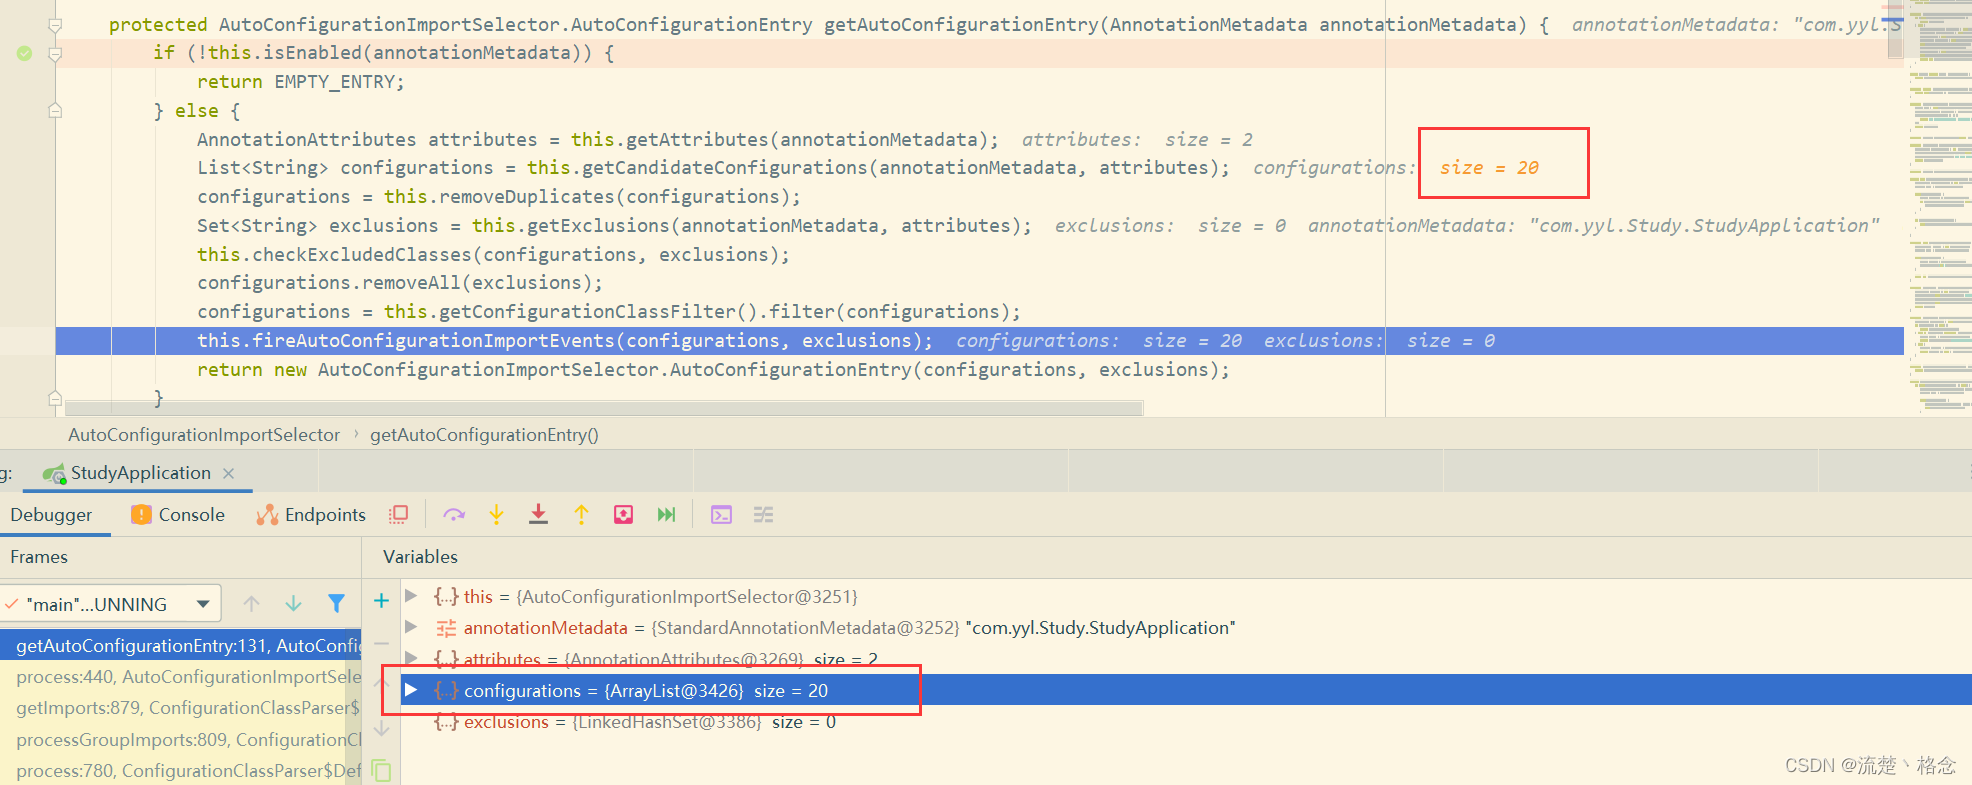The height and width of the screenshot is (785, 1972).
Task: Click configurations.removeAll(exclusions) line
Action: (x=400, y=283)
